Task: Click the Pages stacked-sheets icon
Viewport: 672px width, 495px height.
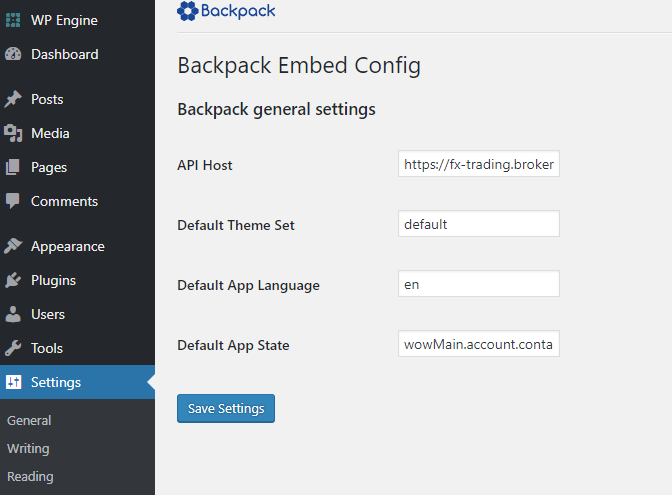Action: click(13, 167)
